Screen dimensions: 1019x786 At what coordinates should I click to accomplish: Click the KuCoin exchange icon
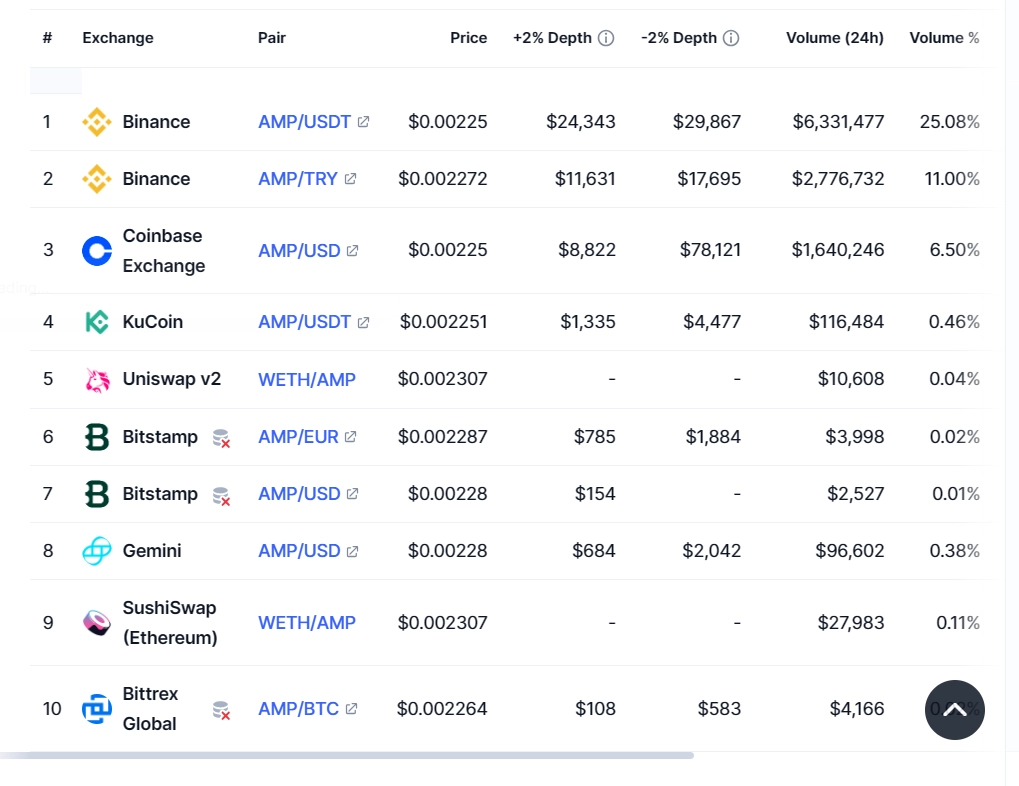(96, 322)
